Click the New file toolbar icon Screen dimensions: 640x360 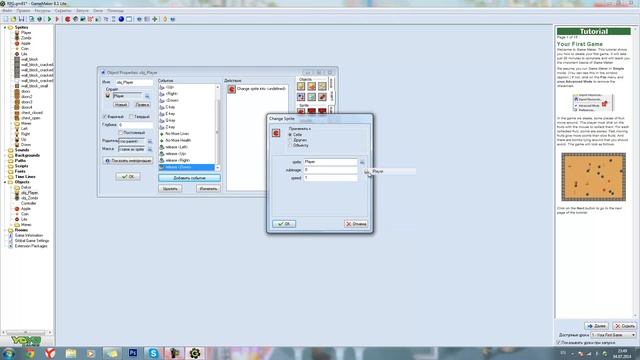click(6, 19)
